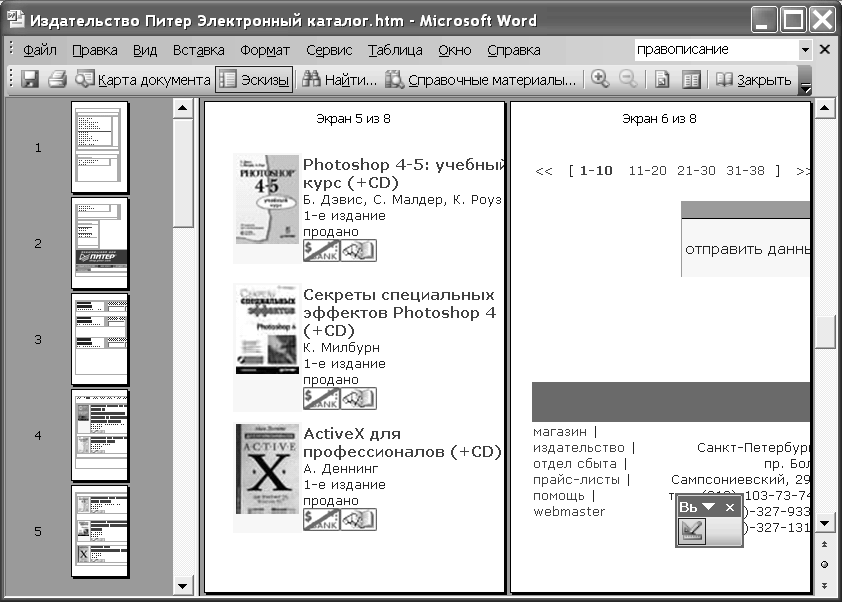Screen dimensions: 842x602
Task: Click the book order icon under Photoshop 4-5
Action: click(x=358, y=250)
